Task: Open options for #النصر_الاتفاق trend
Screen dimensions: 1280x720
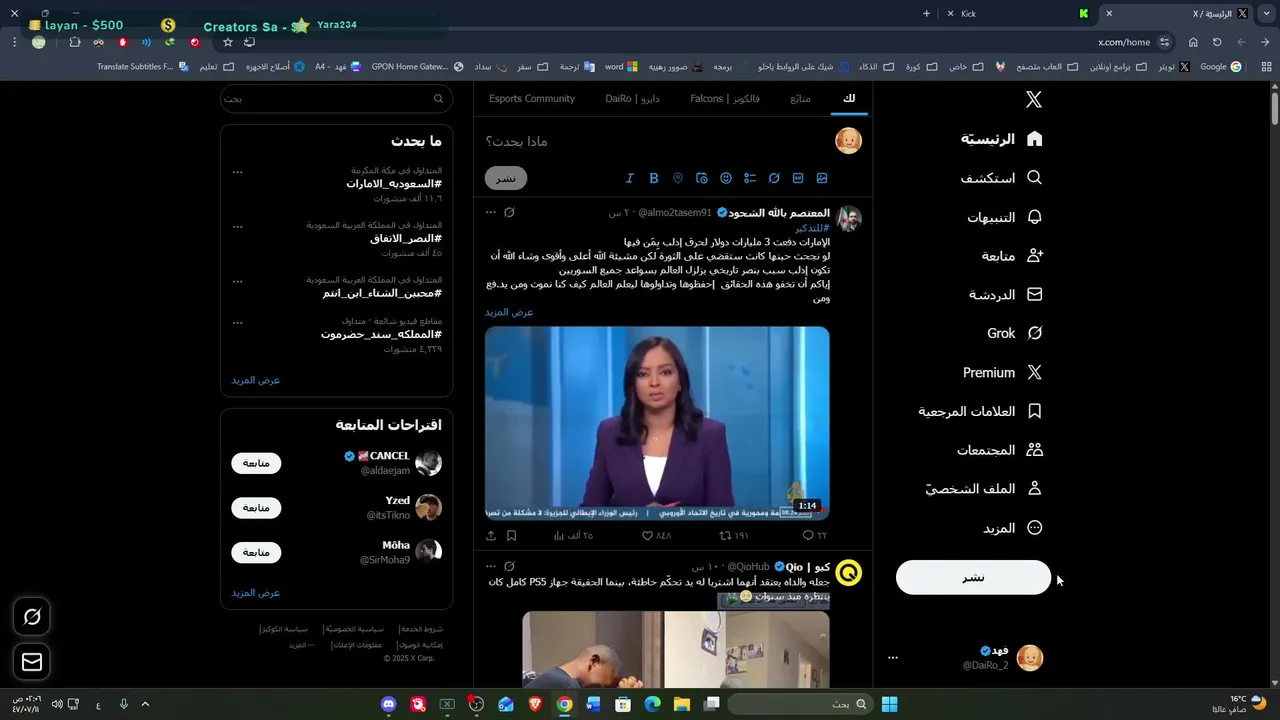Action: click(237, 226)
